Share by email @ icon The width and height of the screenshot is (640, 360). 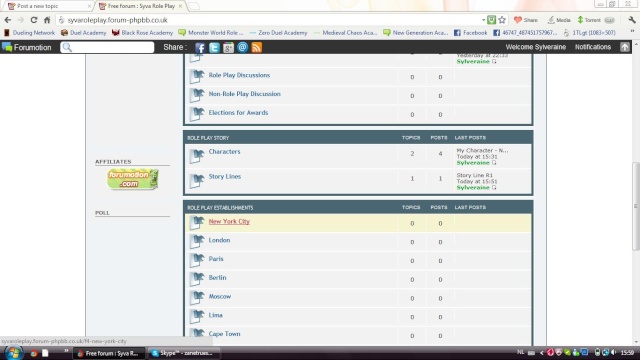click(242, 47)
